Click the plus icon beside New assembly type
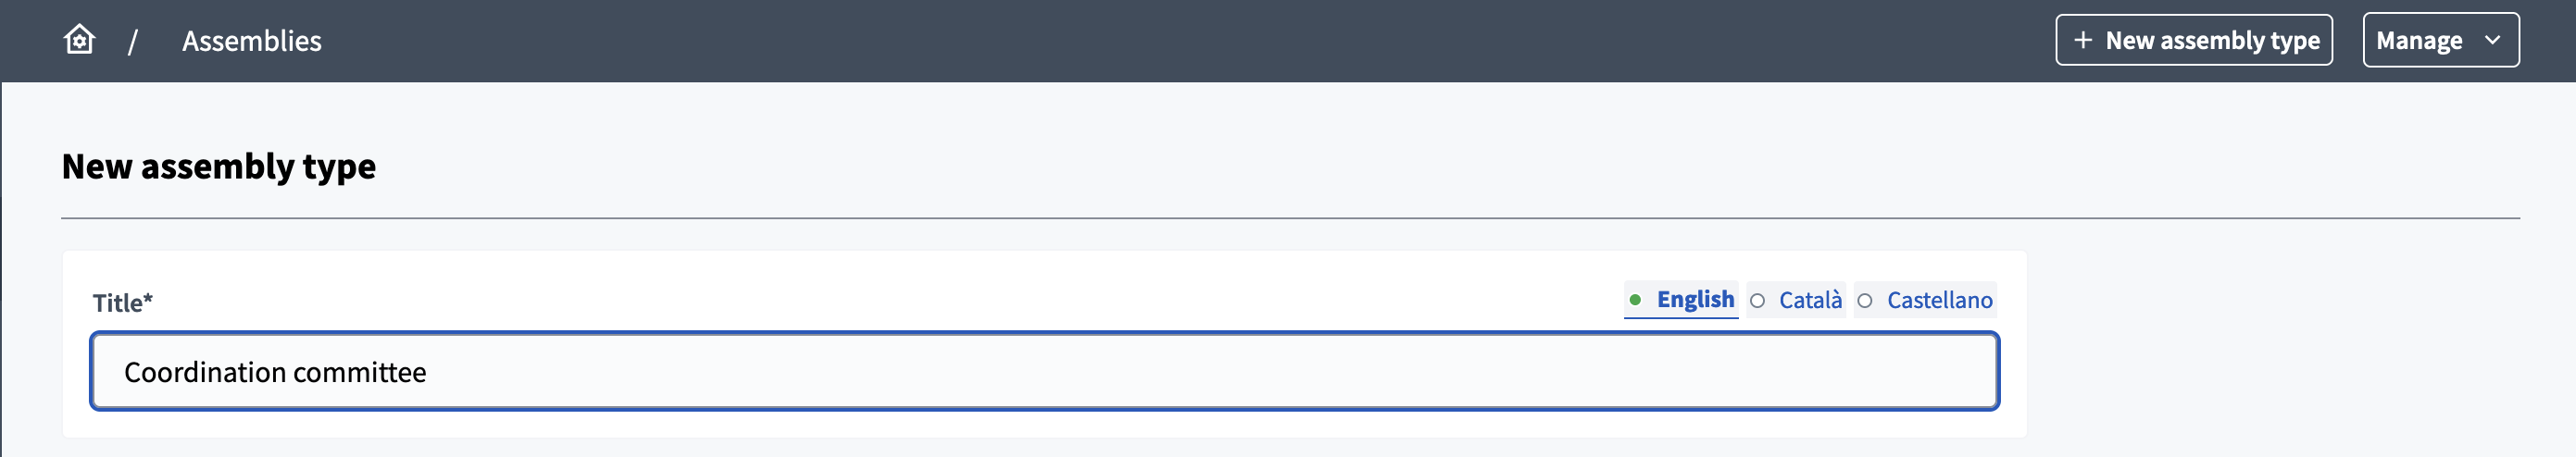 (x=2083, y=40)
